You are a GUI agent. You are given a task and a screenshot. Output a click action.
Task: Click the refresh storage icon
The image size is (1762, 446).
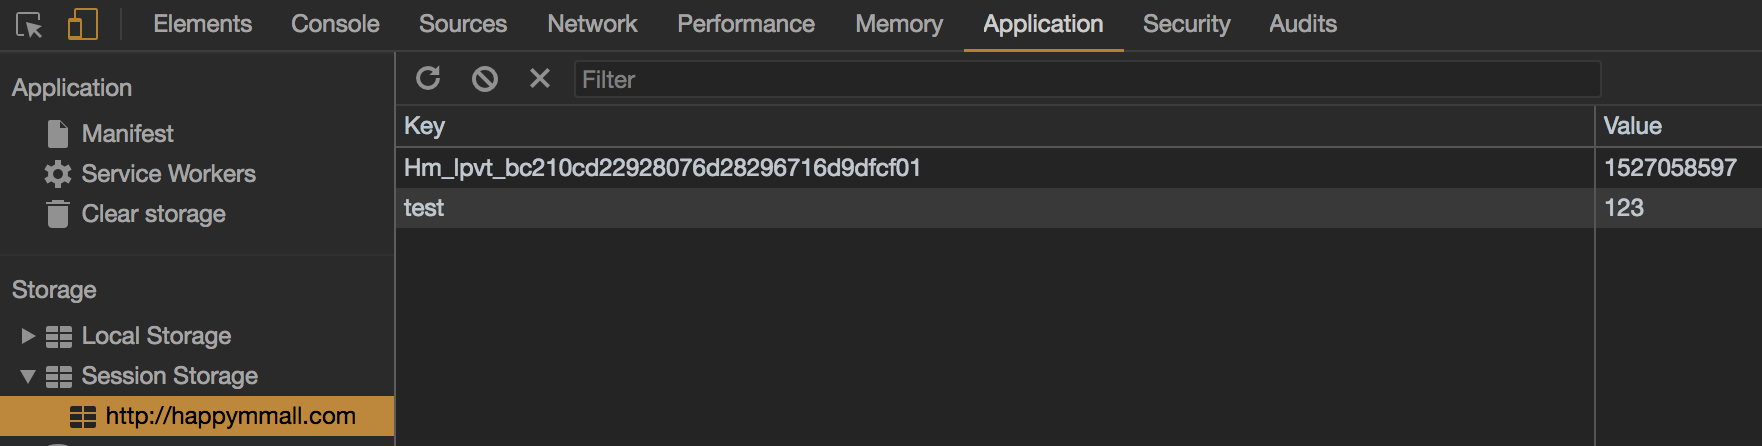click(428, 78)
